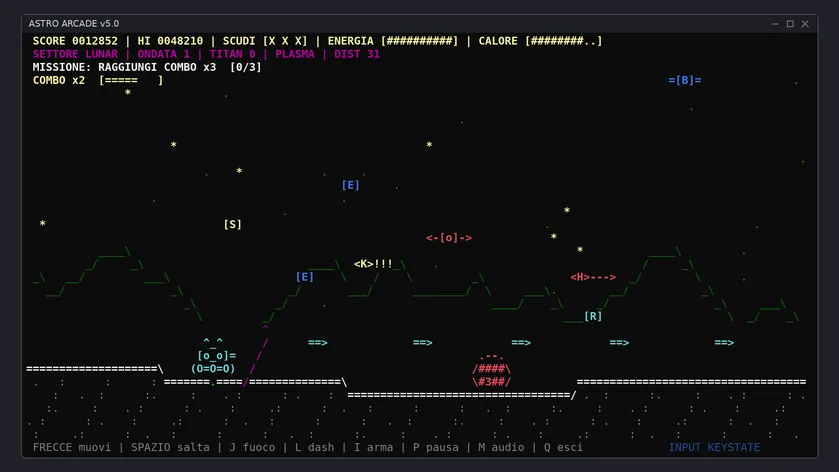Click the L dash hint
Image resolution: width=839 pixels, height=472 pixels.
315,447
